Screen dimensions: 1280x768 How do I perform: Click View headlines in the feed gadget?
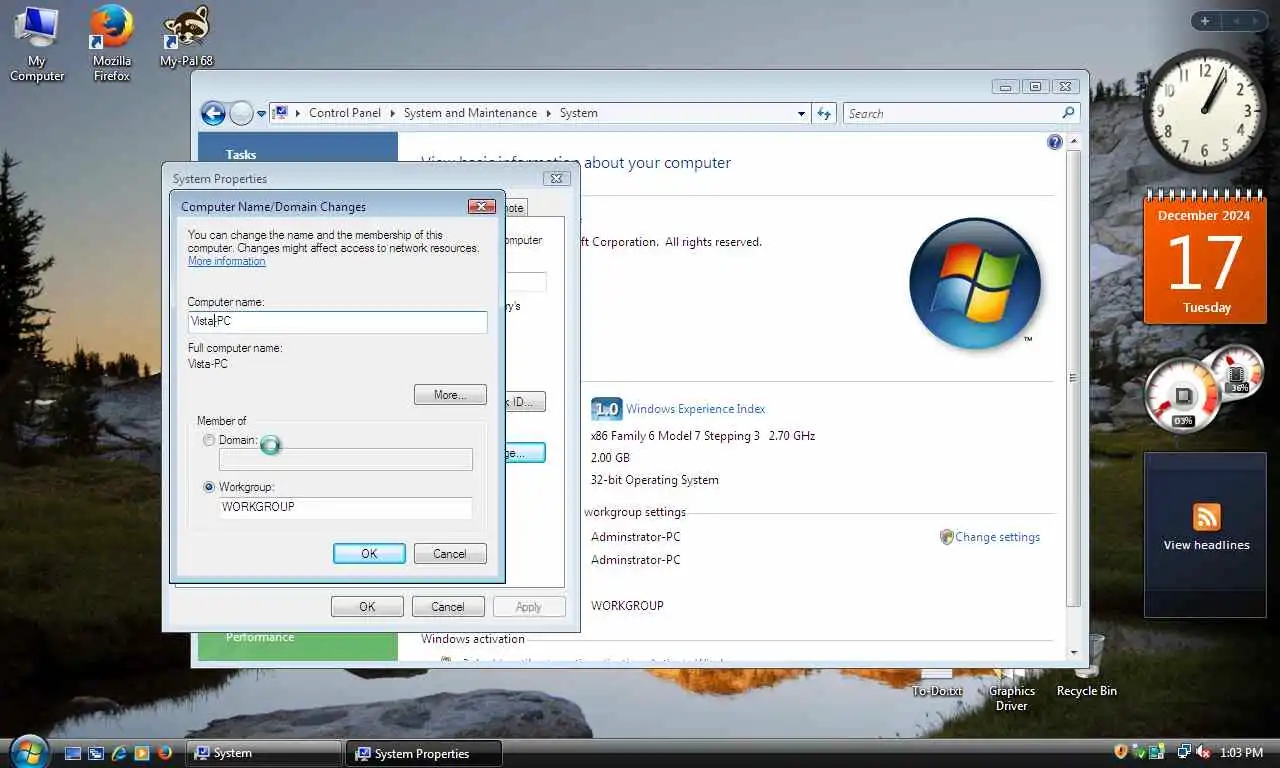(1206, 545)
